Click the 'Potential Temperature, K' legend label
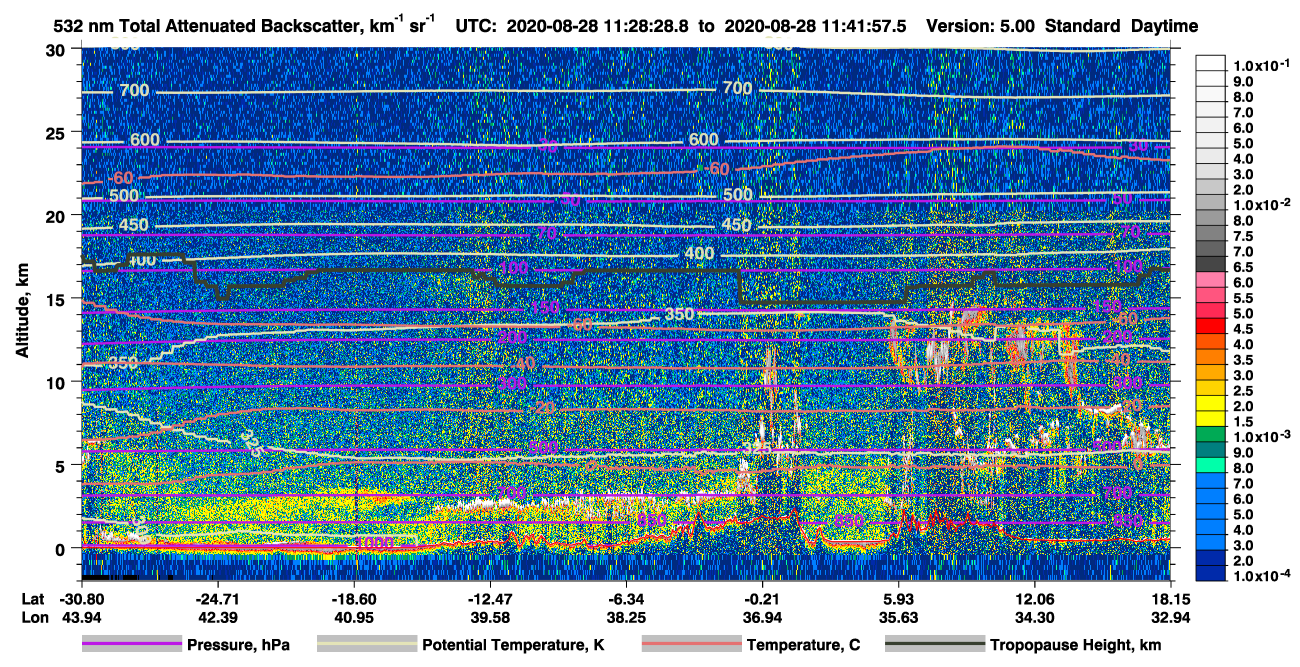 [x=513, y=646]
